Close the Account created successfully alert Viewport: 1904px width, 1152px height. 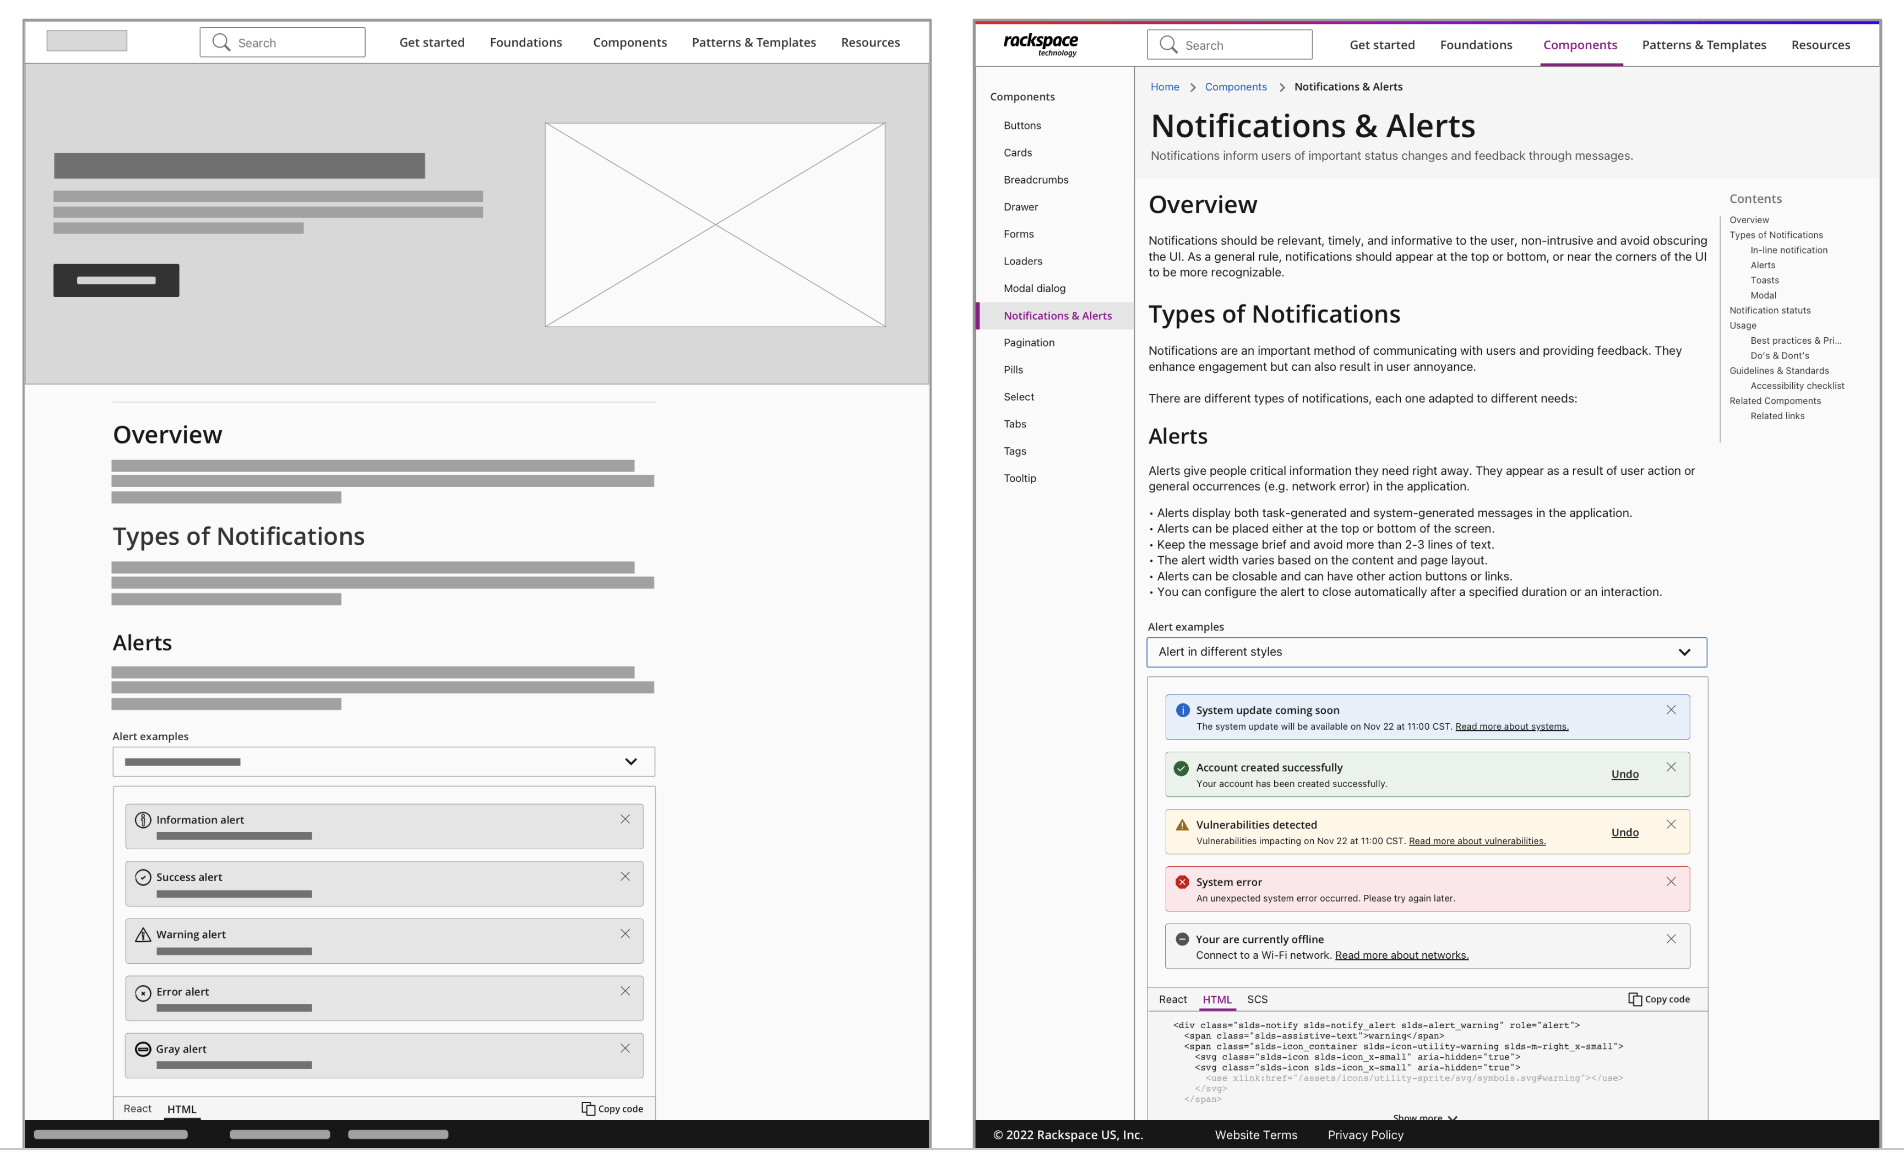coord(1671,767)
